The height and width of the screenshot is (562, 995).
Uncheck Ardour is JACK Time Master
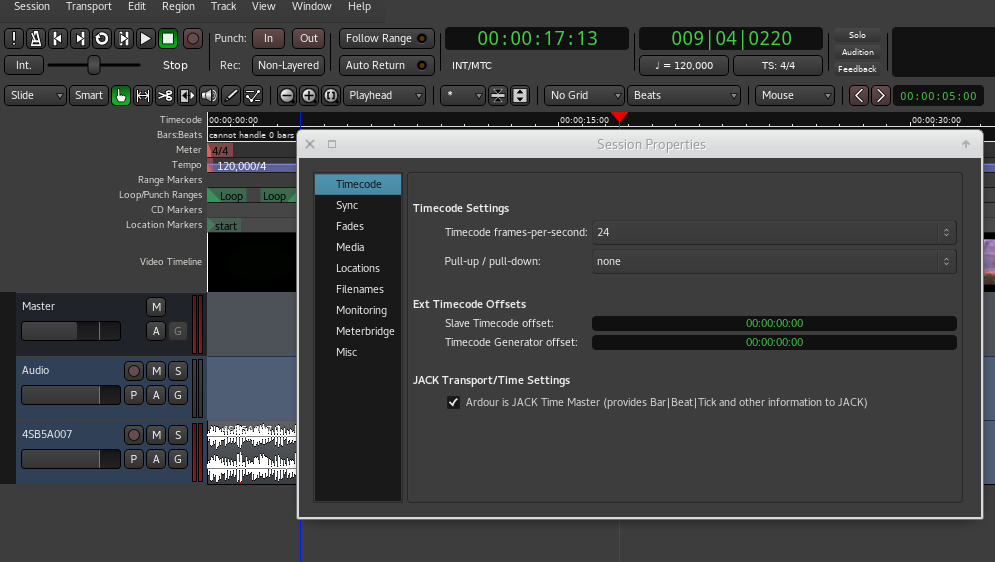coord(454,402)
